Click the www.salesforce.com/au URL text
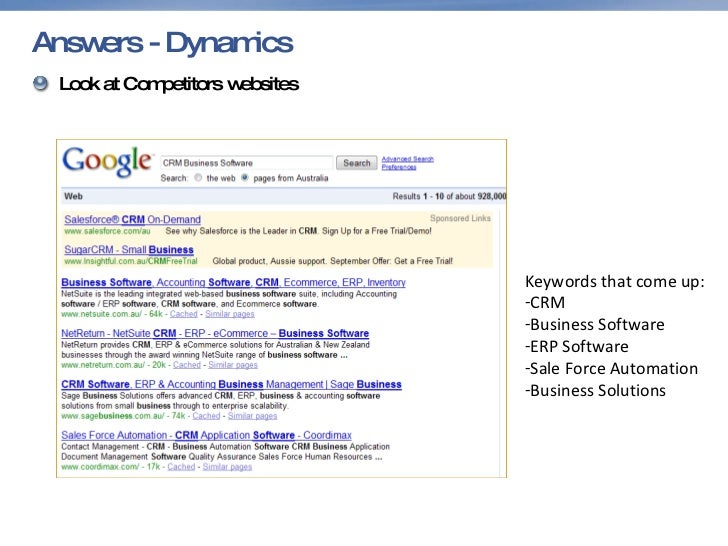Image resolution: width=728 pixels, height=546 pixels. click(107, 231)
